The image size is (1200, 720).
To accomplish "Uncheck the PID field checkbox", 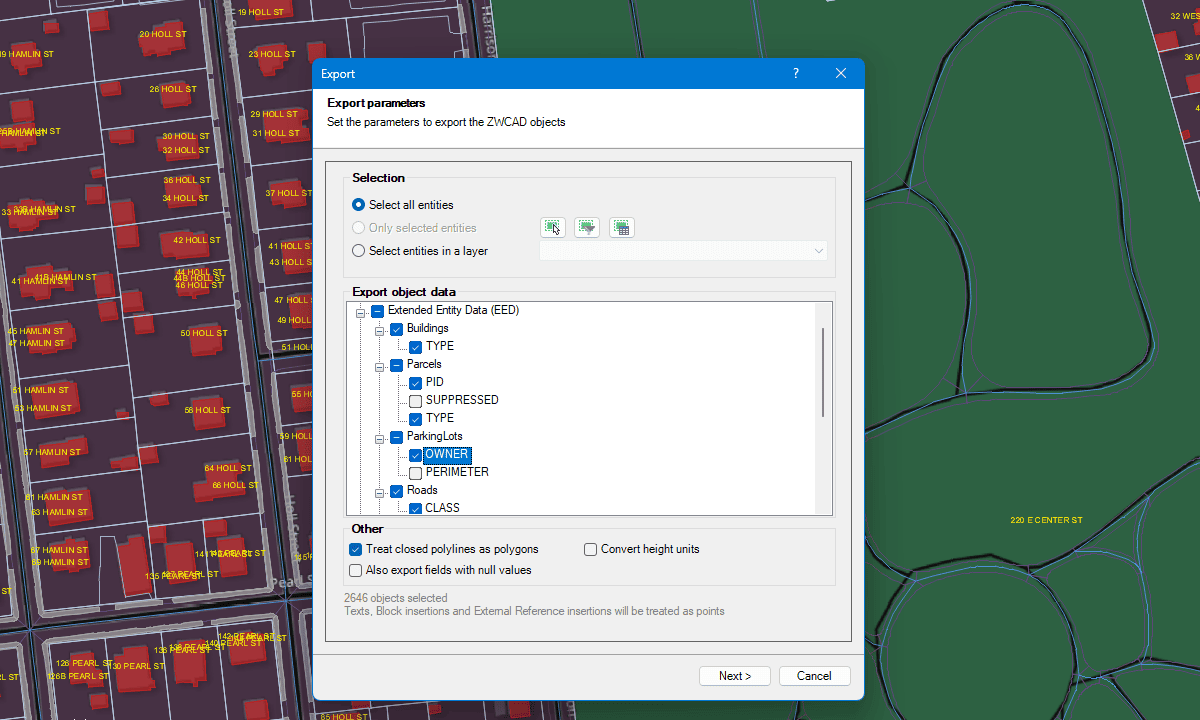I will 416,383.
